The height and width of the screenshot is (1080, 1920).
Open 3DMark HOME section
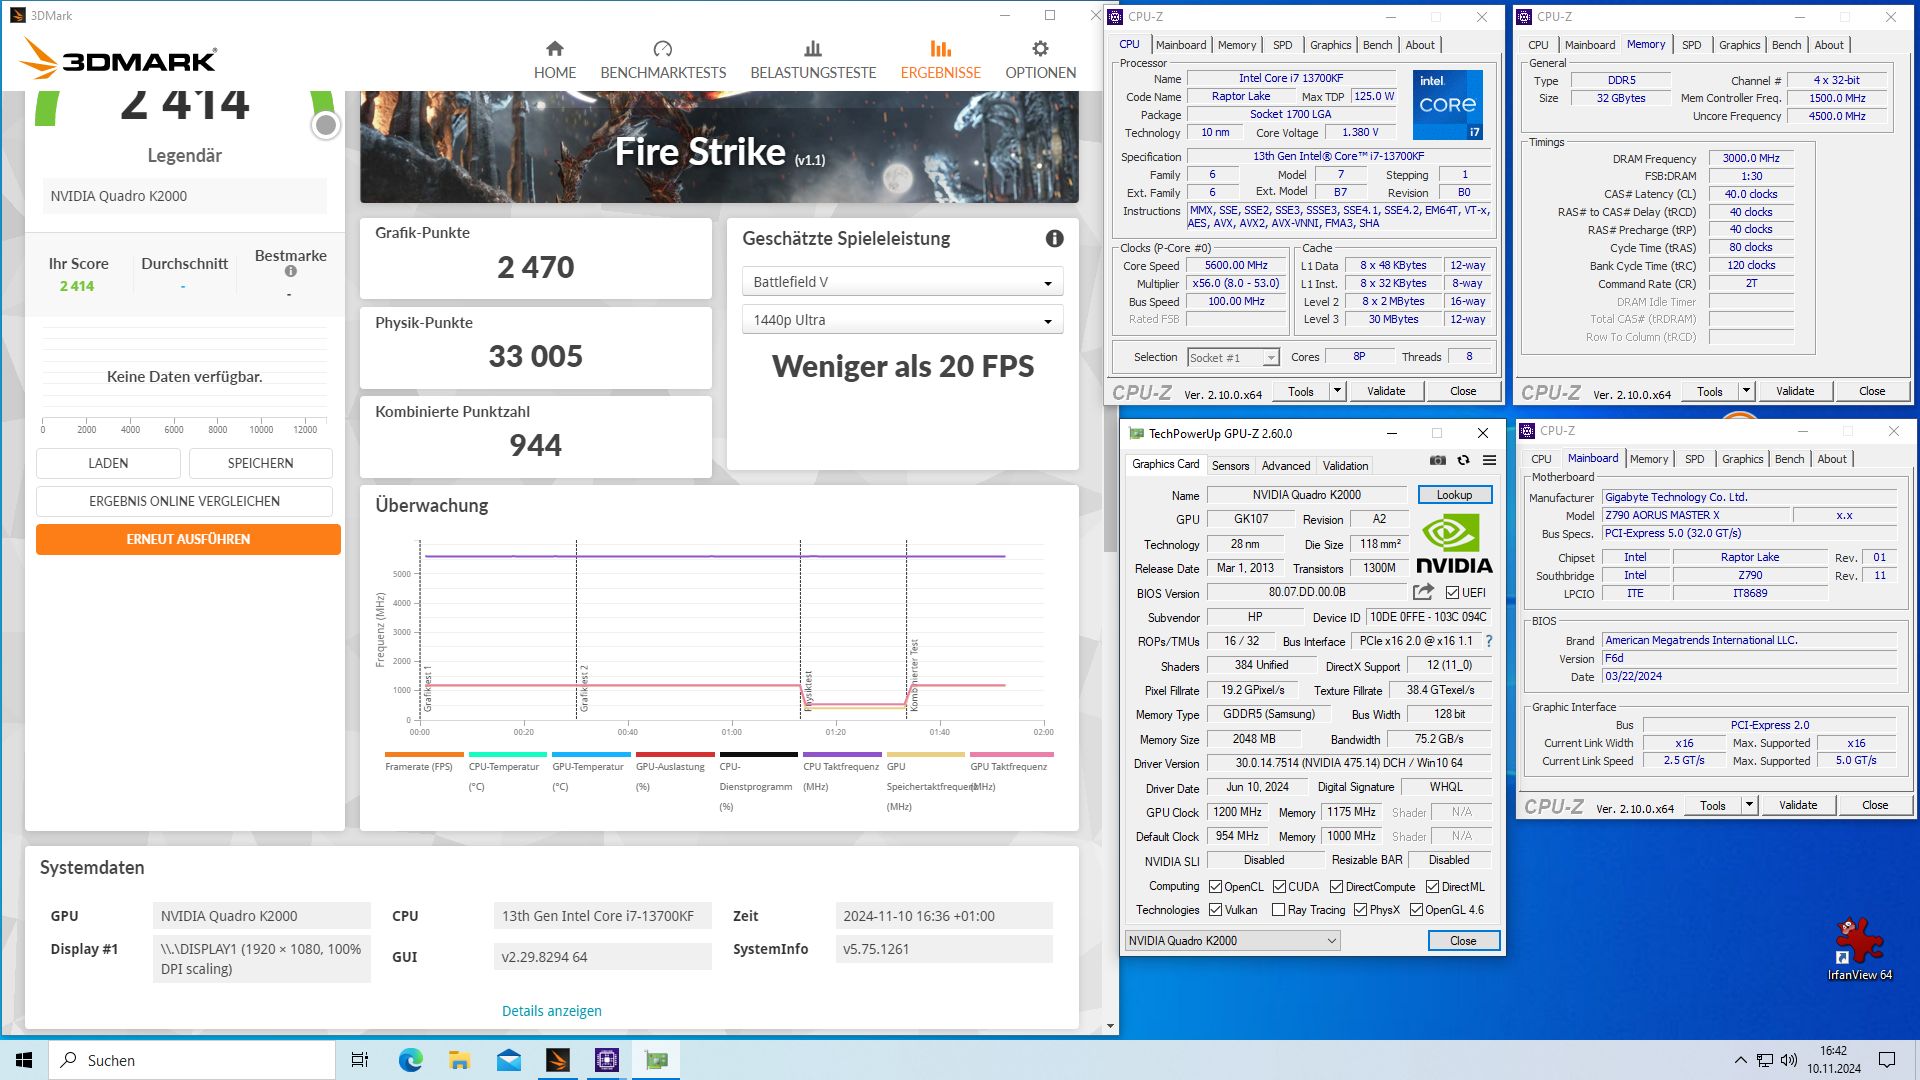point(554,60)
